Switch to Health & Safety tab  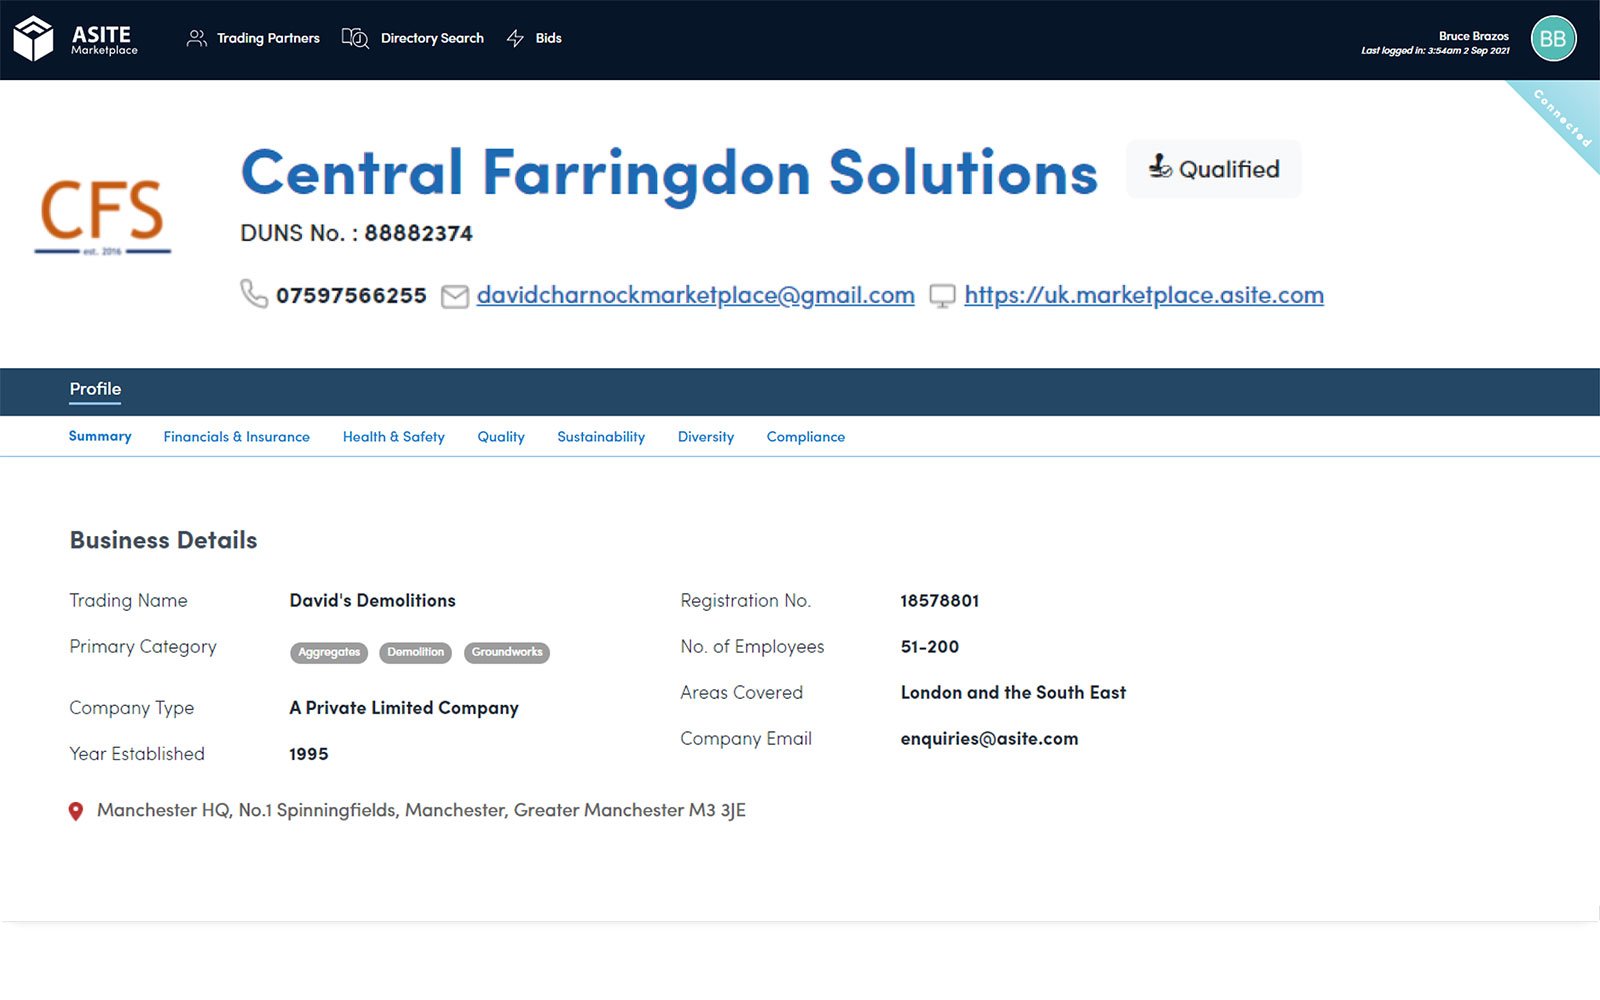[x=394, y=437]
